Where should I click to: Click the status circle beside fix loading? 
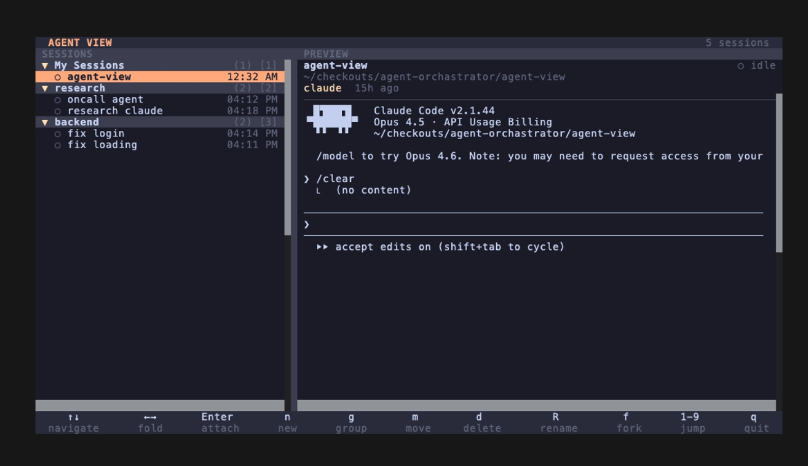tap(58, 145)
